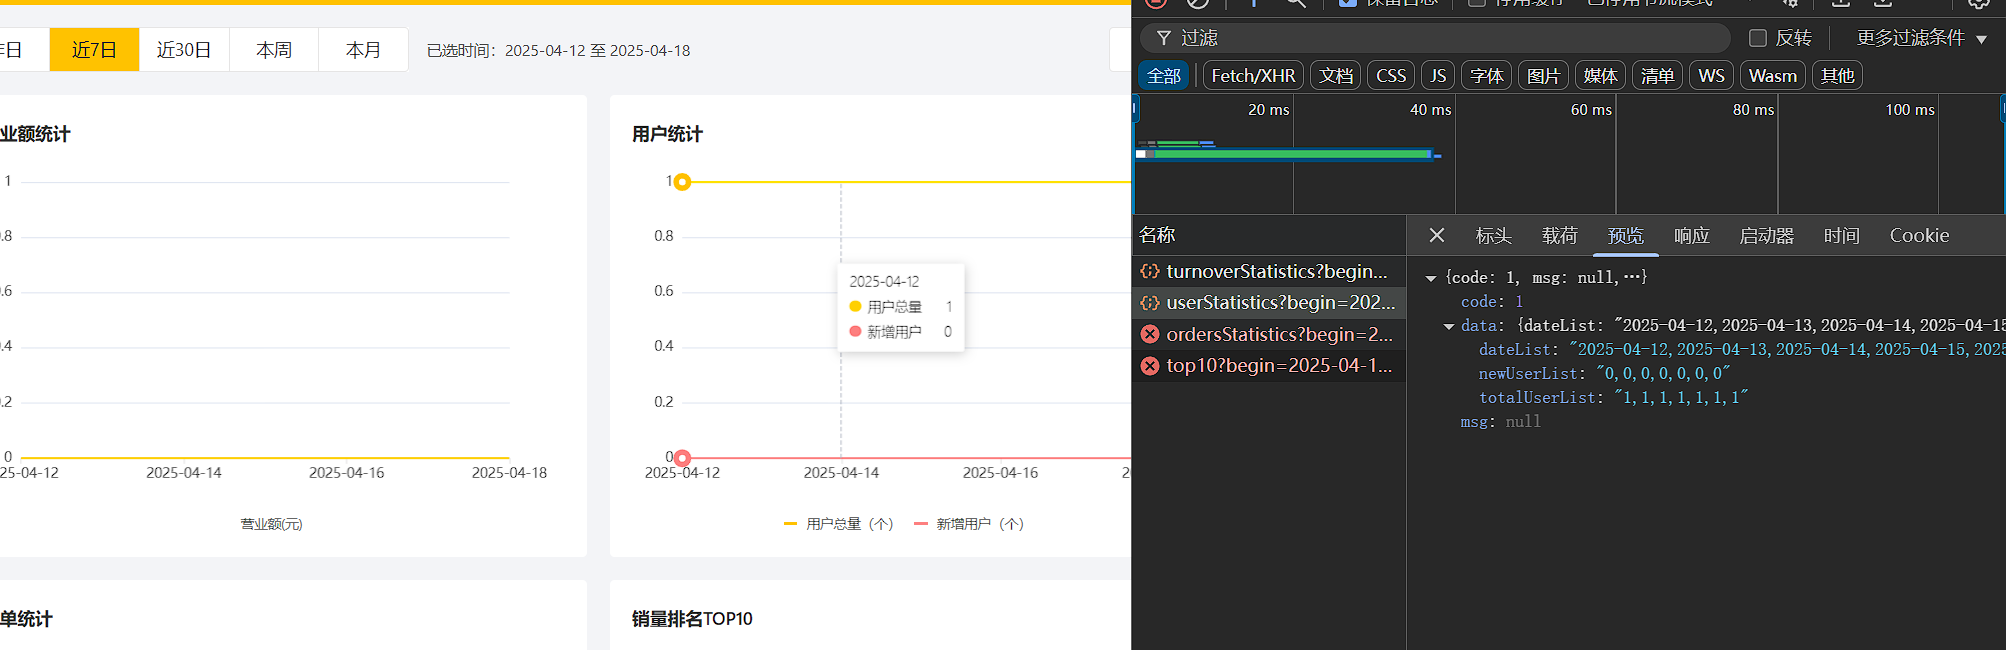The image size is (2006, 650).
Task: Select the userStatistics request row
Action: (1269, 302)
